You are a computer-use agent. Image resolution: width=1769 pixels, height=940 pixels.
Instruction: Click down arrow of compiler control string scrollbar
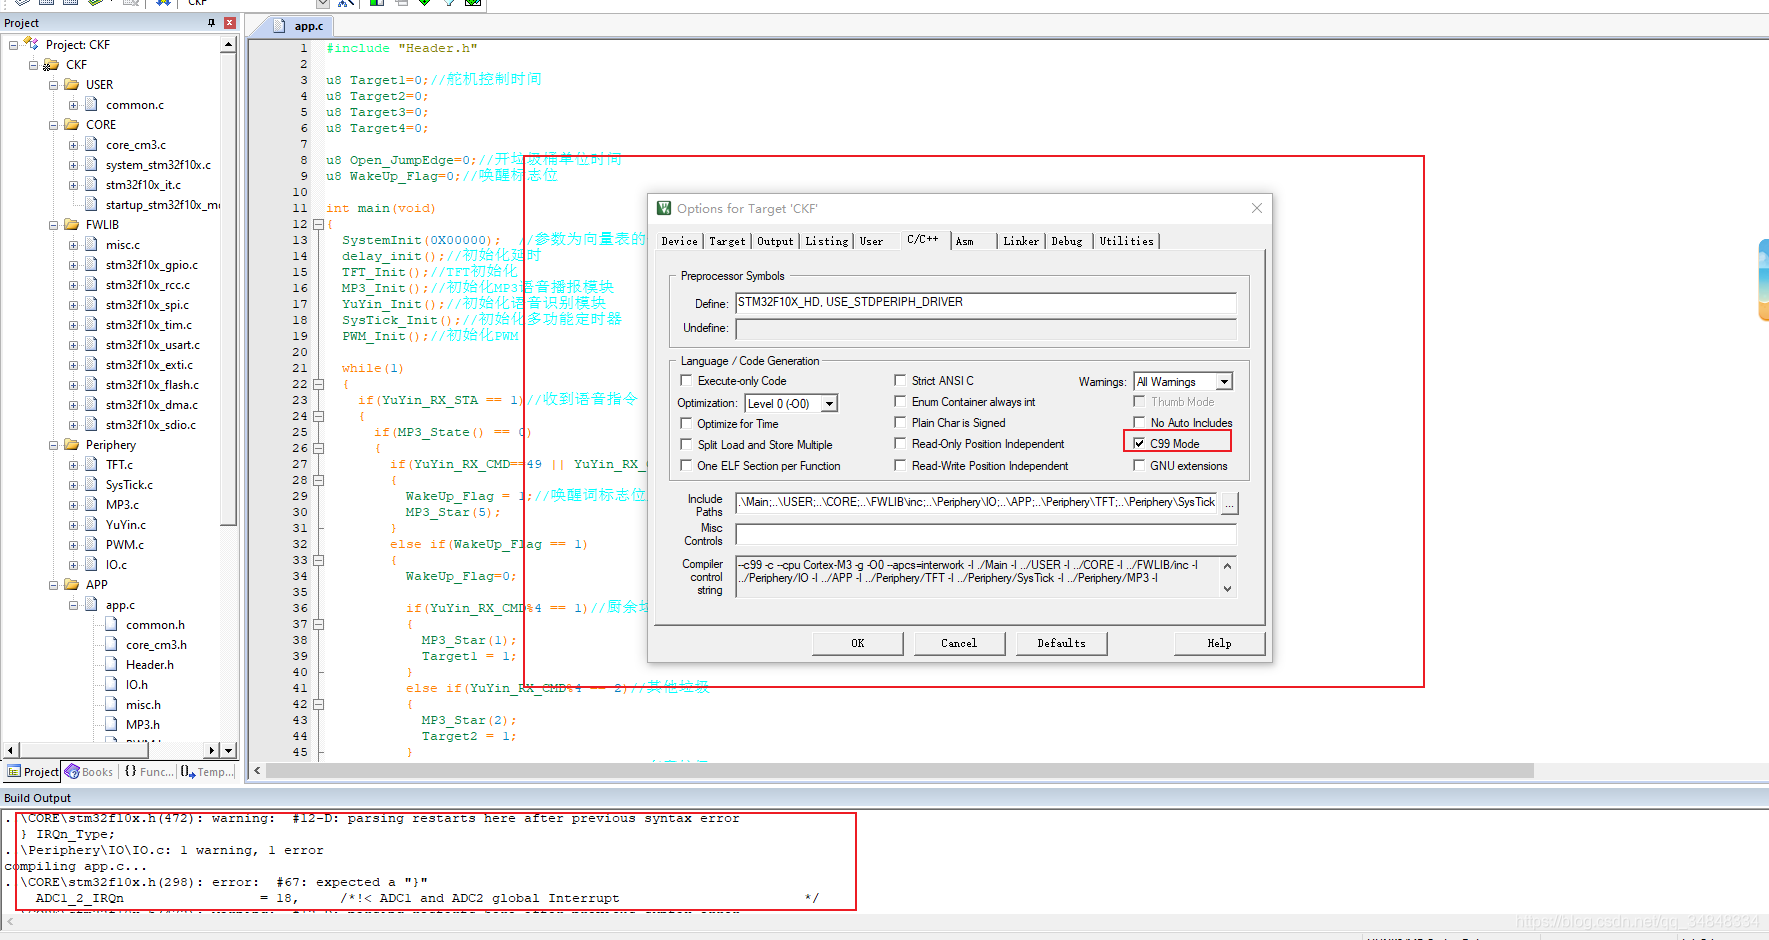1227,589
